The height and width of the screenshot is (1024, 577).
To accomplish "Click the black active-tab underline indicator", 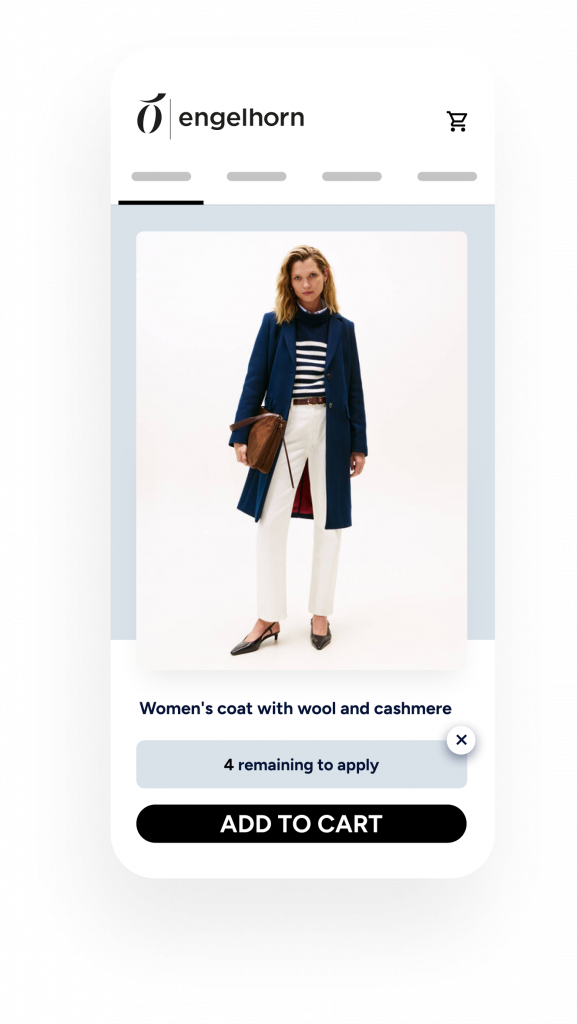I will click(161, 202).
